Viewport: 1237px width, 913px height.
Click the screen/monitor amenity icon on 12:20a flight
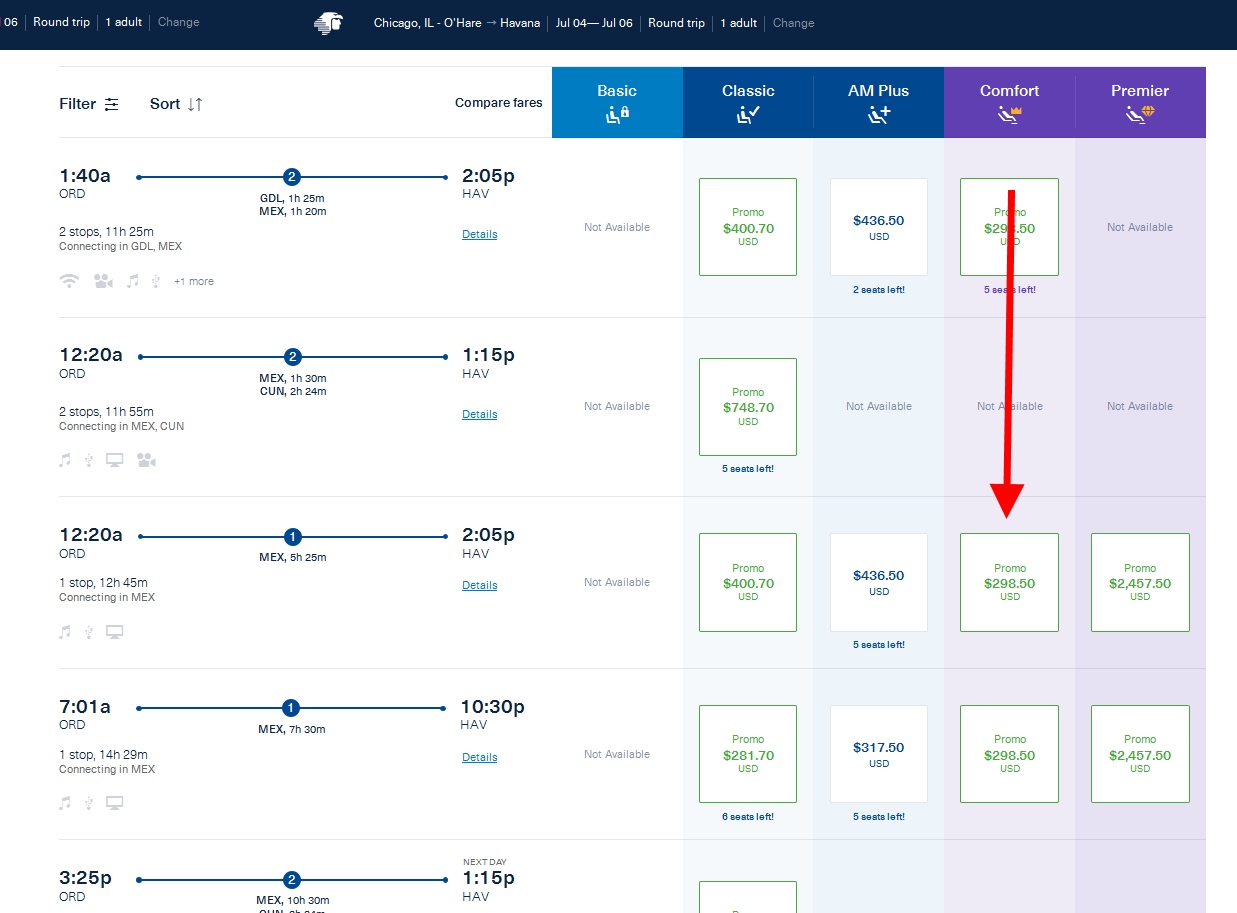coord(115,459)
